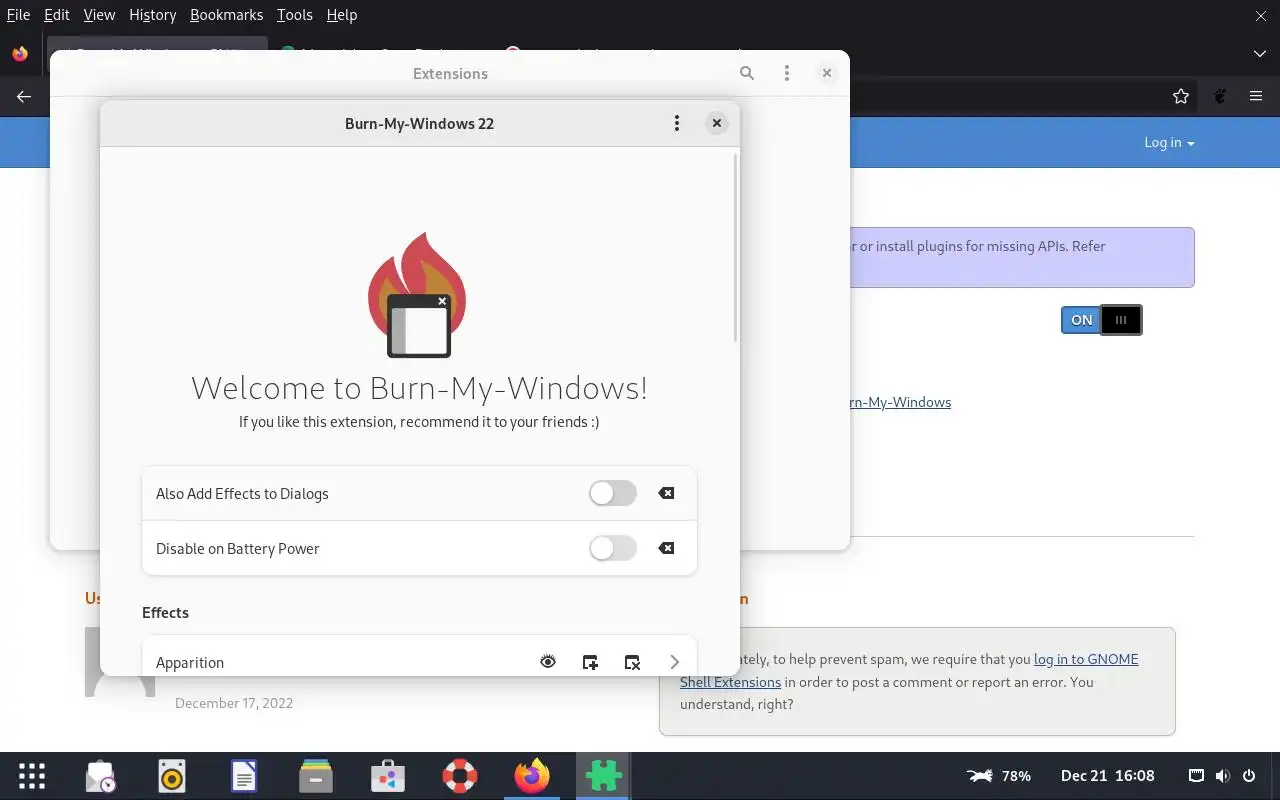Click 'Welcome to Burn-My-Windows!' heading

point(419,388)
